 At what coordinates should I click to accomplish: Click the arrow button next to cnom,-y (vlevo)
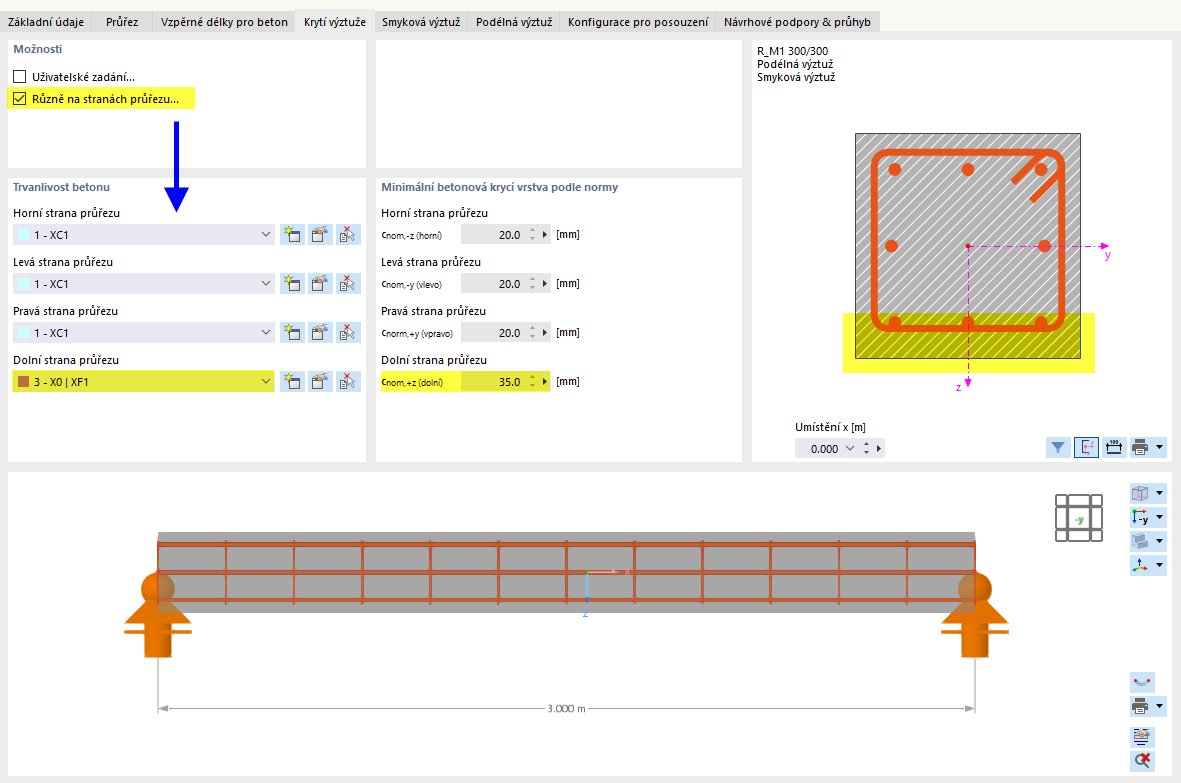(545, 284)
